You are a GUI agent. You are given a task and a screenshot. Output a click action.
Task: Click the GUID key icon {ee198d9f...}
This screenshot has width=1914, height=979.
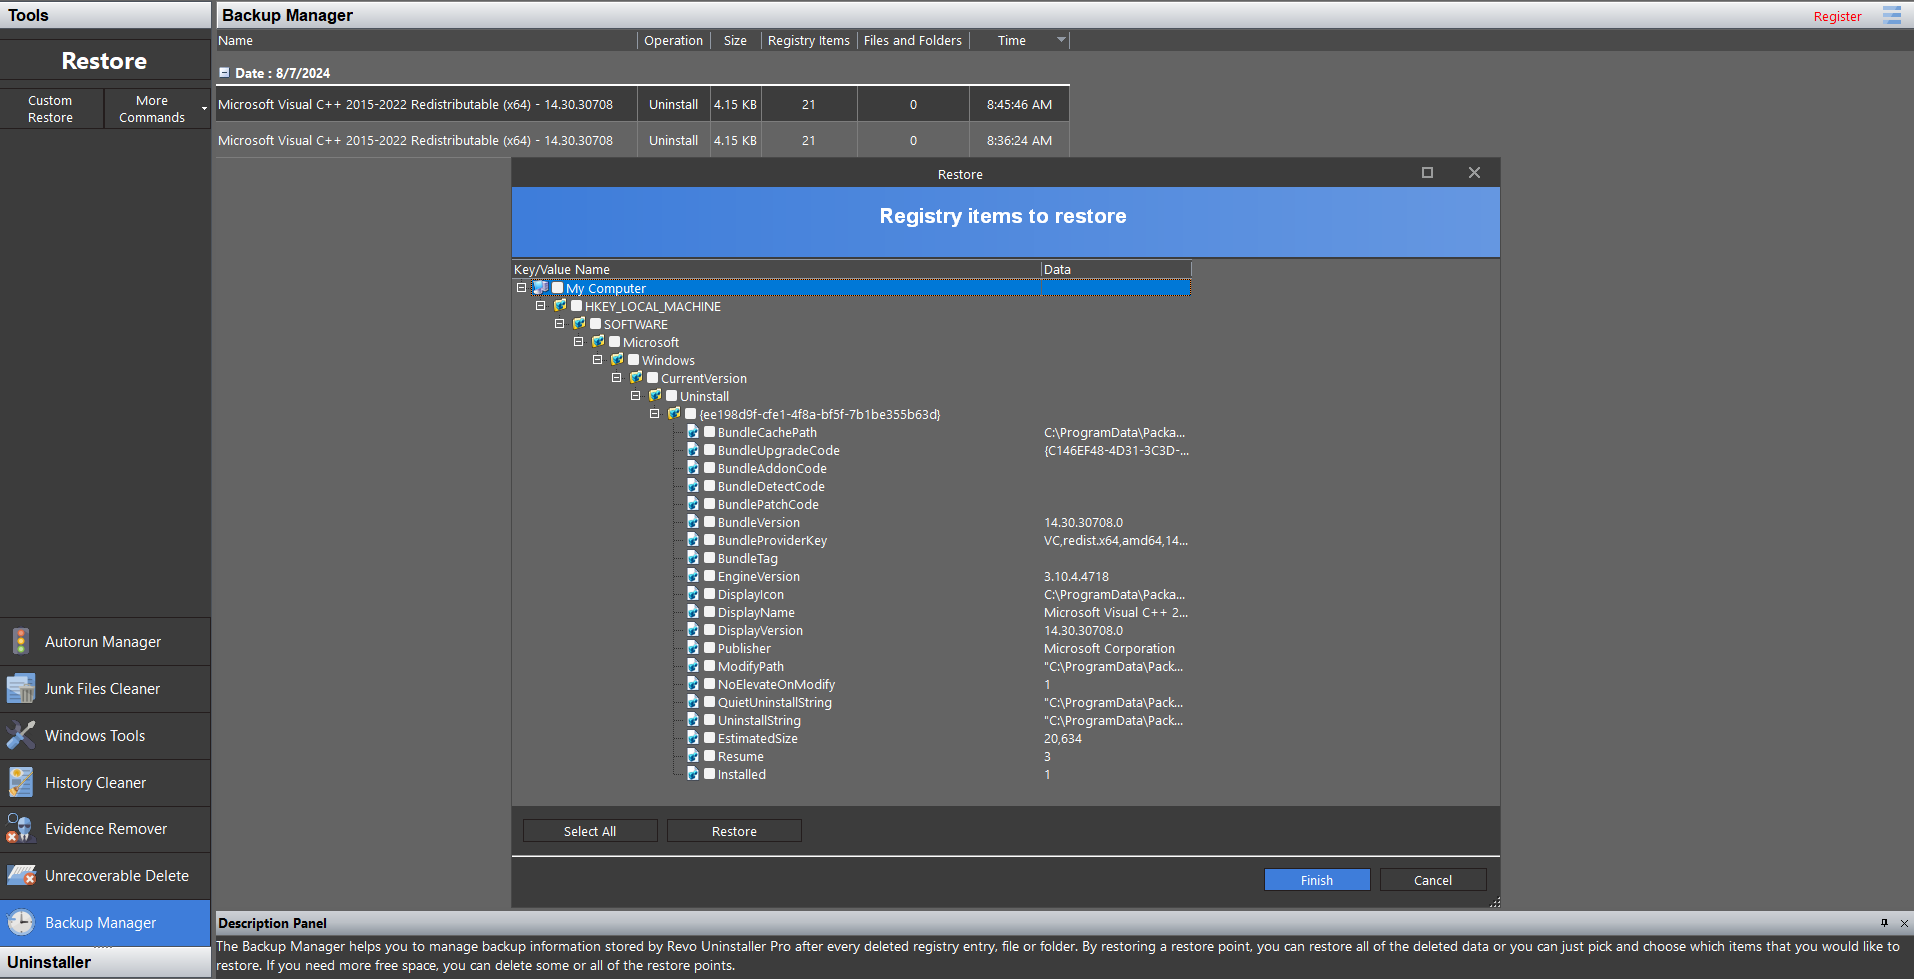click(674, 414)
